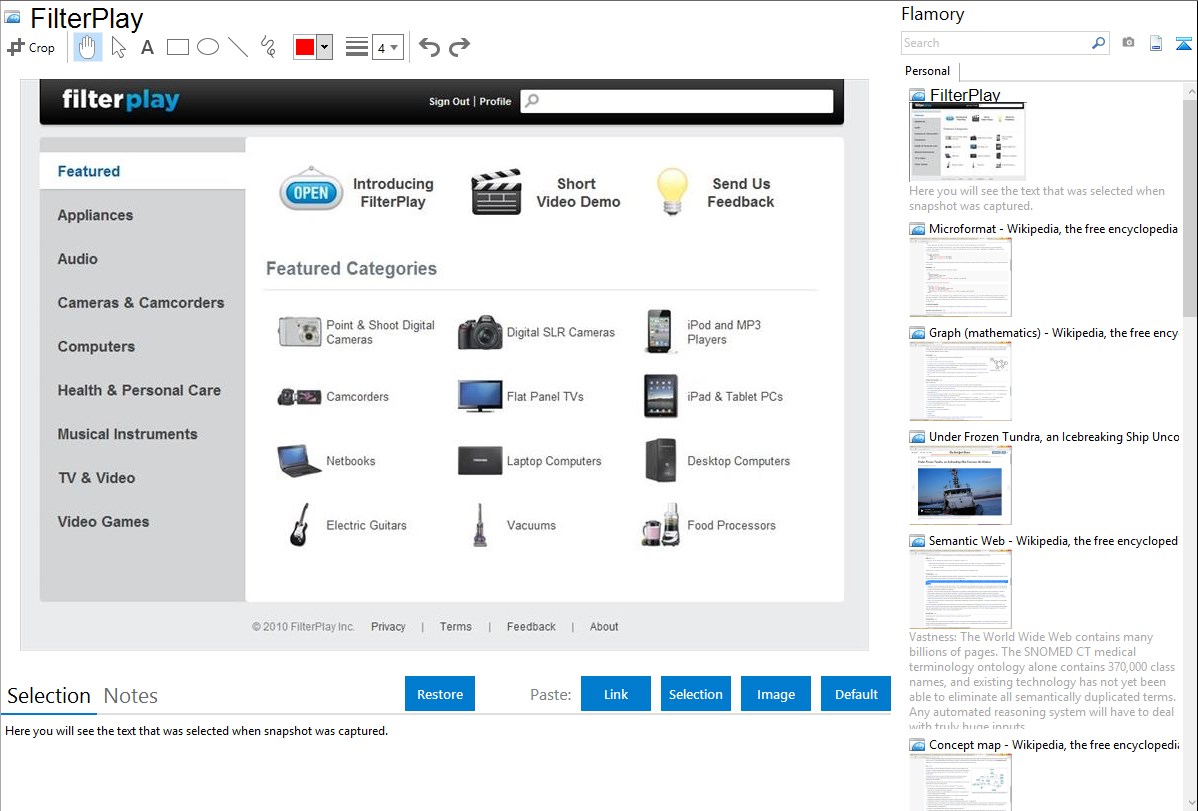1198x811 pixels.
Task: Open the FilterPlay snapshot thumbnail in Flamory list
Action: point(967,141)
